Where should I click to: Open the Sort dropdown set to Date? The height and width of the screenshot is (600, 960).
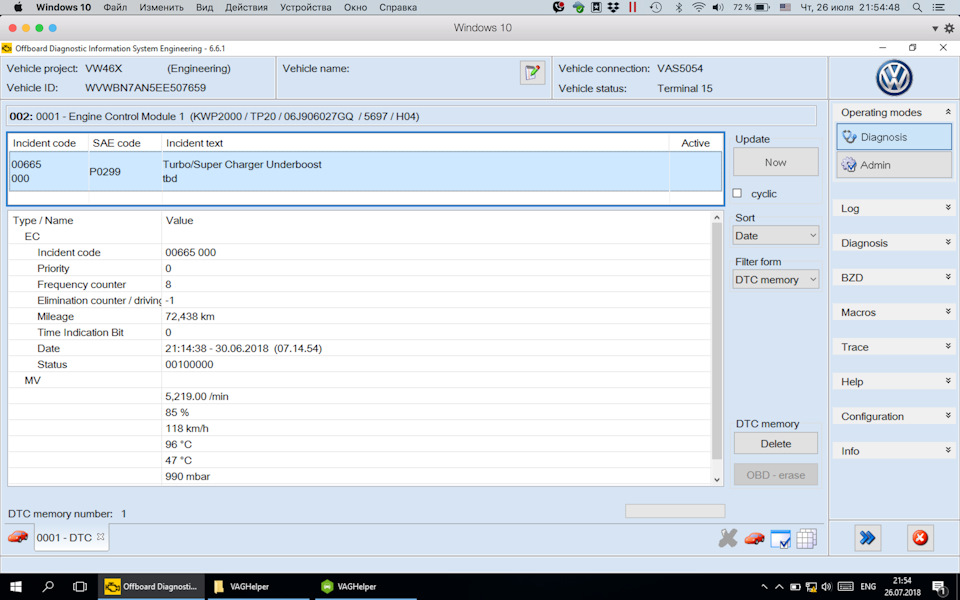776,236
